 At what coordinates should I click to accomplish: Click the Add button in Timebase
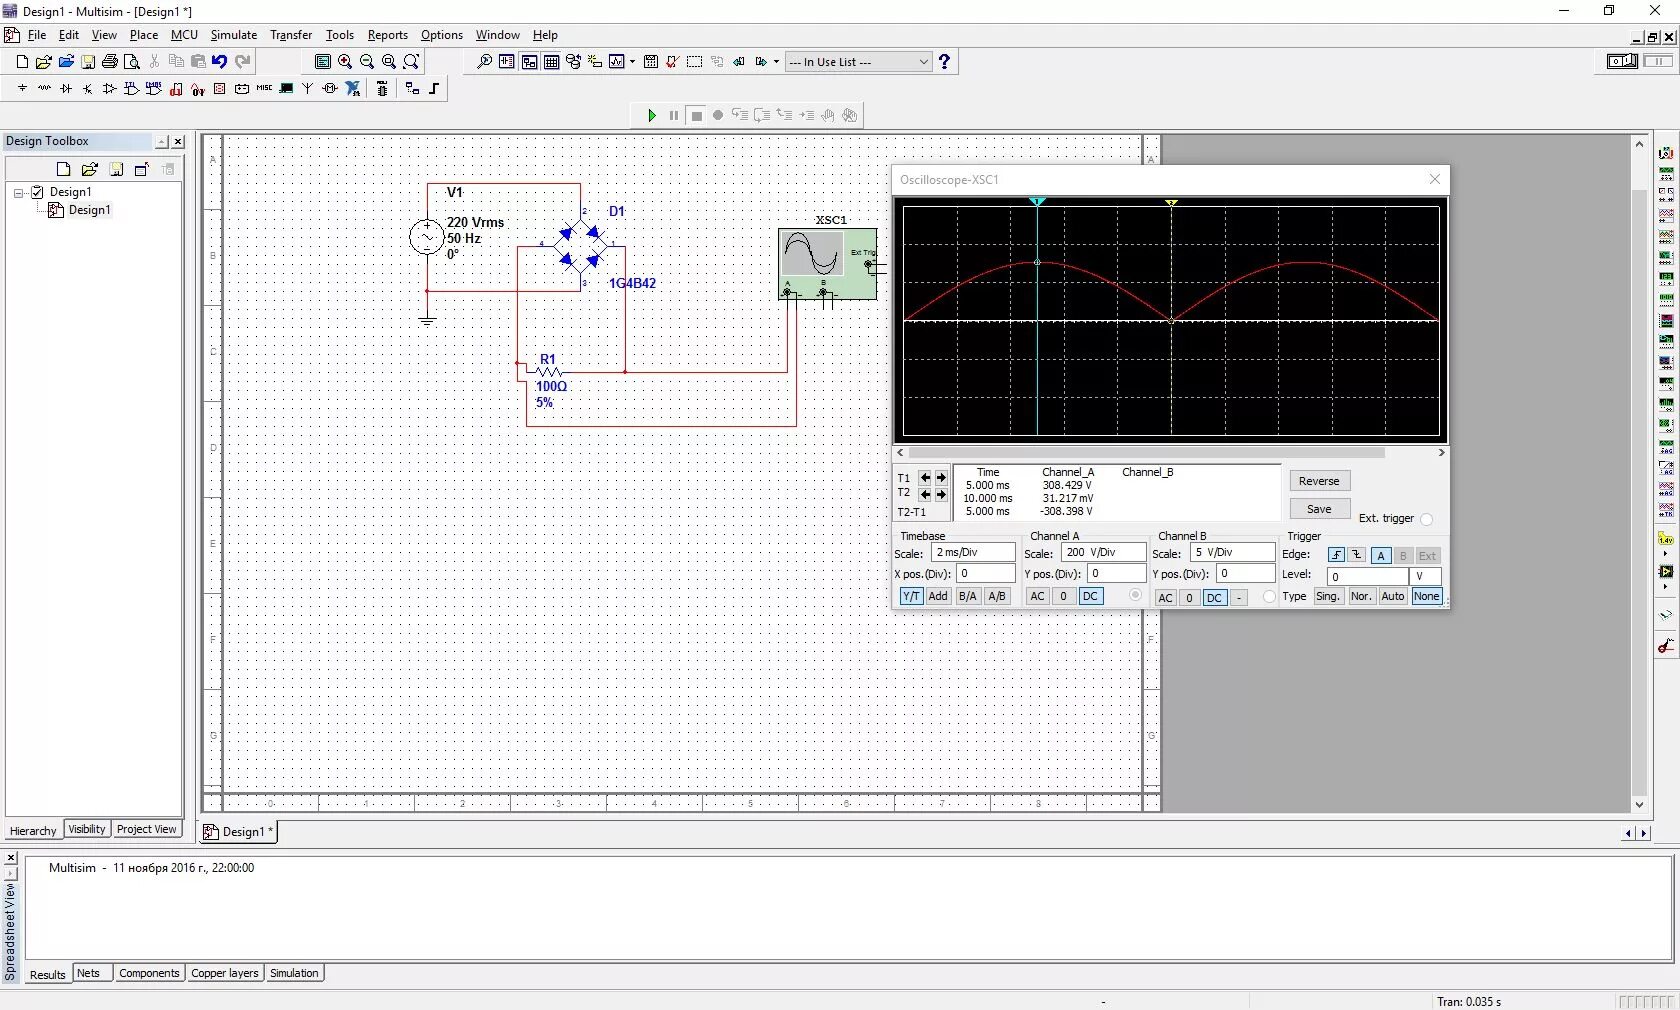[938, 596]
